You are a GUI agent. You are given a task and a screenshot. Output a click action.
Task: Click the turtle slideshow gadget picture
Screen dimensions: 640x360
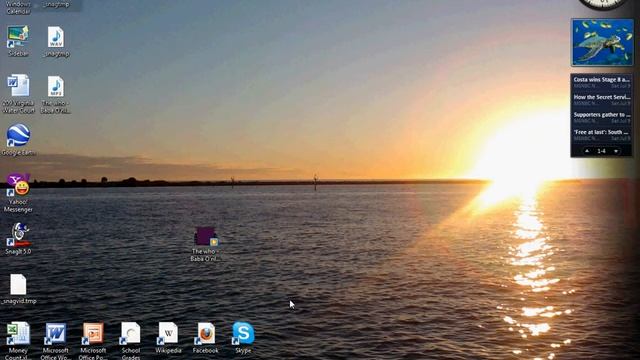(602, 42)
